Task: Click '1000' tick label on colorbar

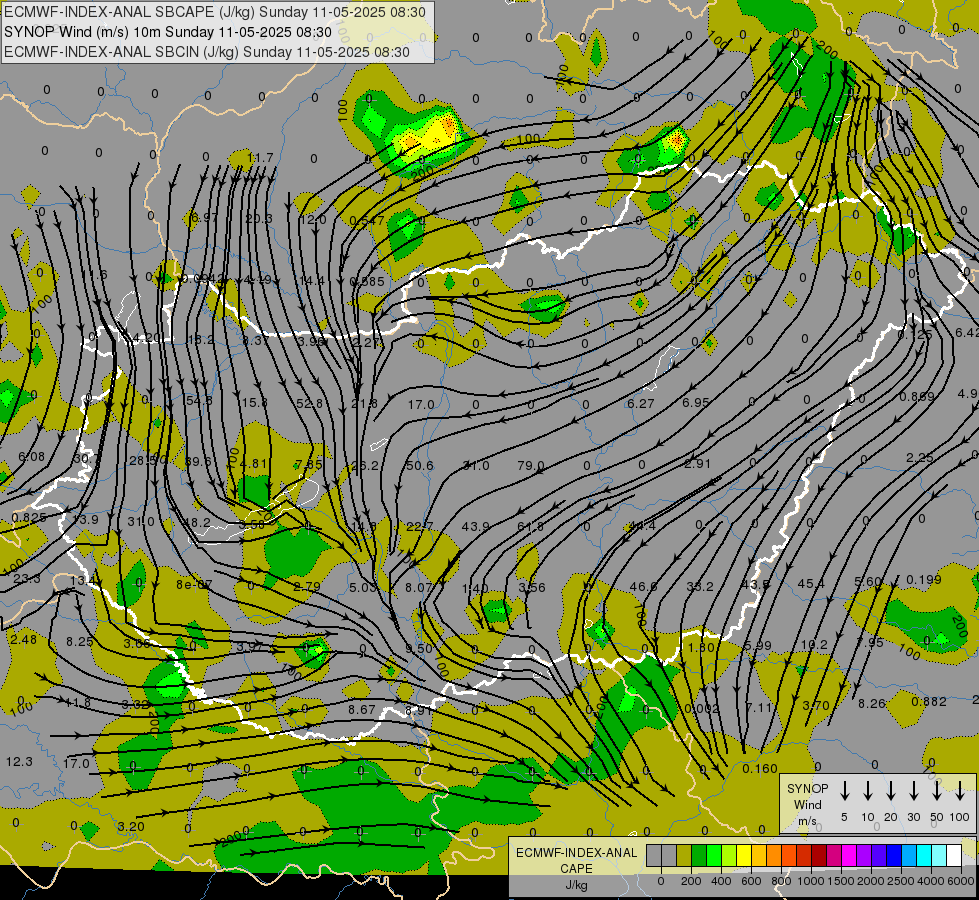Action: pyautogui.click(x=810, y=881)
